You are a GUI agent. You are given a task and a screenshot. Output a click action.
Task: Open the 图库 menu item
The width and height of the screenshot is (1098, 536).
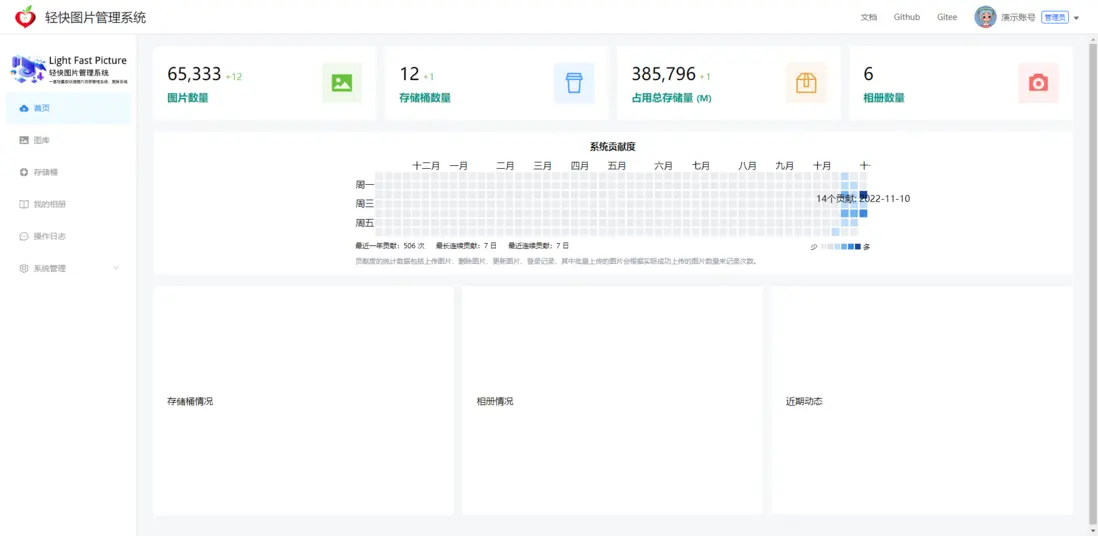(68, 140)
